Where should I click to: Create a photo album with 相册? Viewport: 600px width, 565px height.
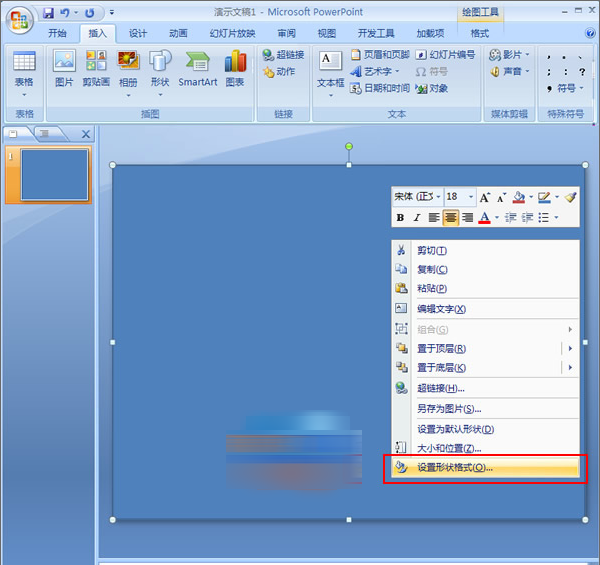coord(128,73)
